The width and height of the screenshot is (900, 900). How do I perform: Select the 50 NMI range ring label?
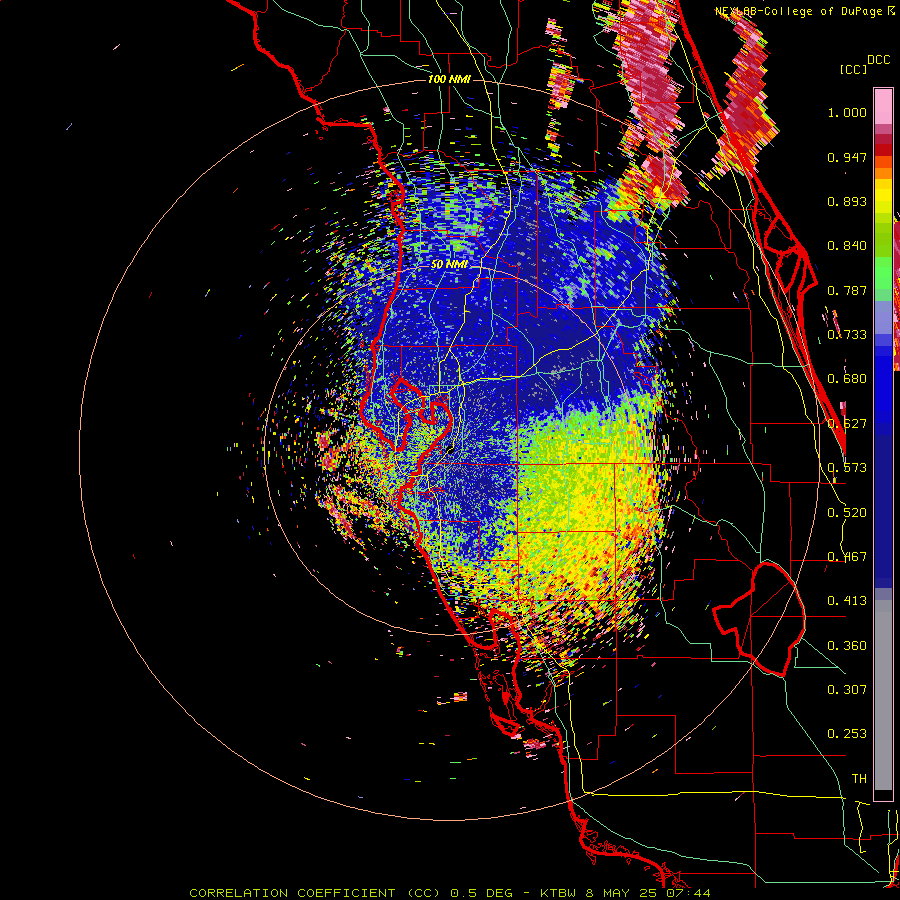tap(449, 265)
